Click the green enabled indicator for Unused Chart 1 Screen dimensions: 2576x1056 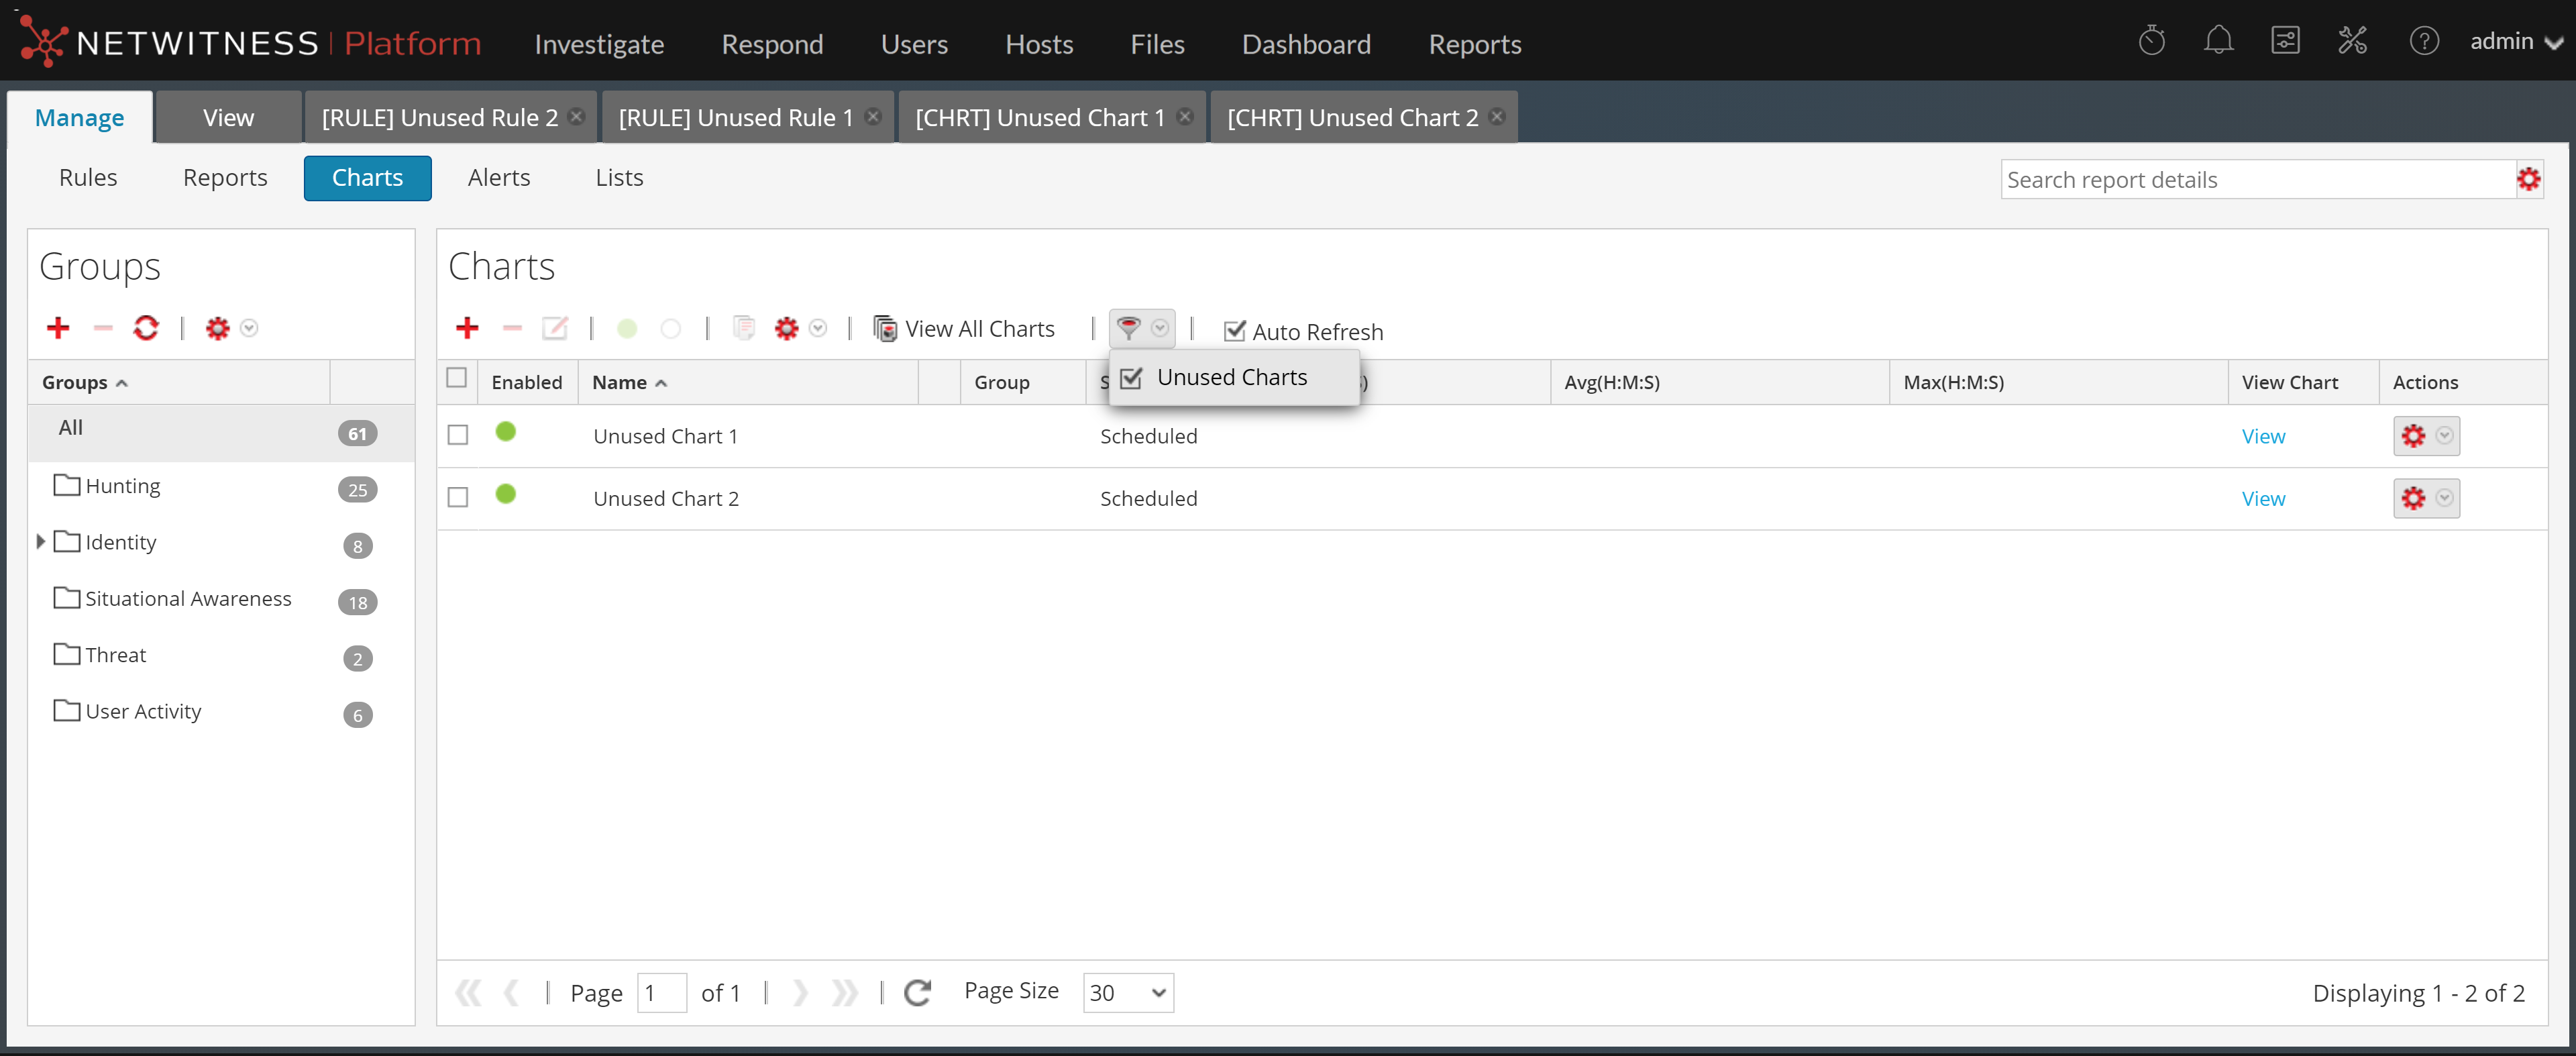(x=506, y=432)
